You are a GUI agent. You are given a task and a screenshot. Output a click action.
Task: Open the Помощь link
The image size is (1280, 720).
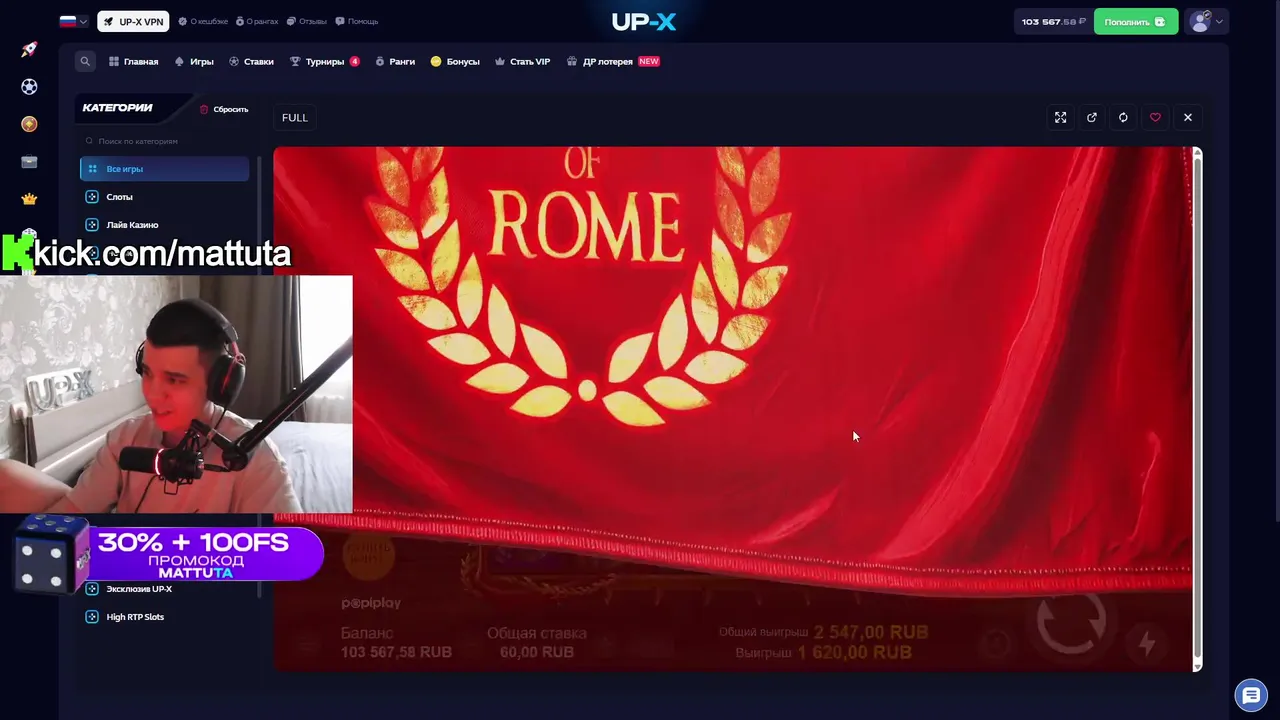click(x=357, y=21)
